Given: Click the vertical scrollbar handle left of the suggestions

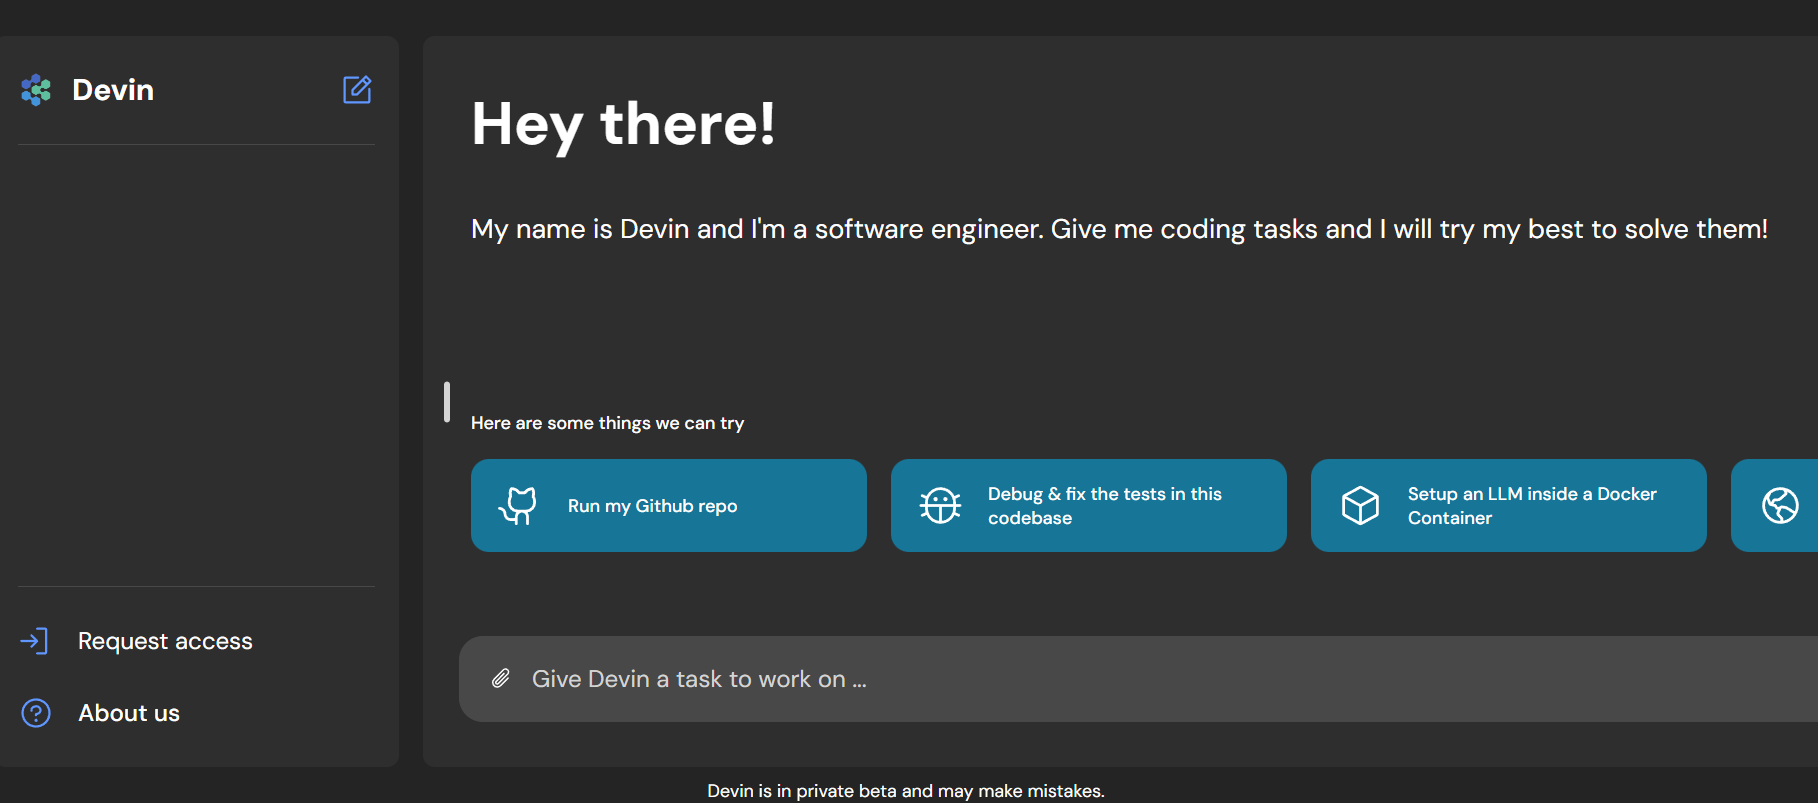Looking at the screenshot, I should coord(447,402).
